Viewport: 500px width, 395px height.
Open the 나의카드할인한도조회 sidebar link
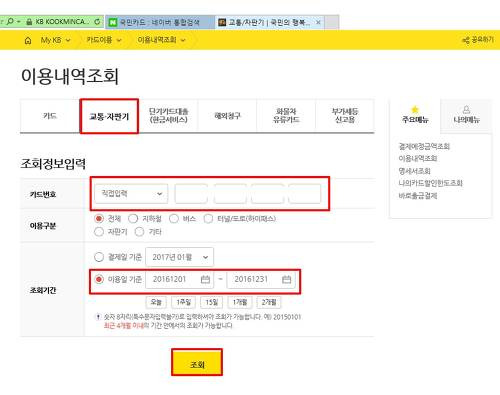tap(430, 183)
